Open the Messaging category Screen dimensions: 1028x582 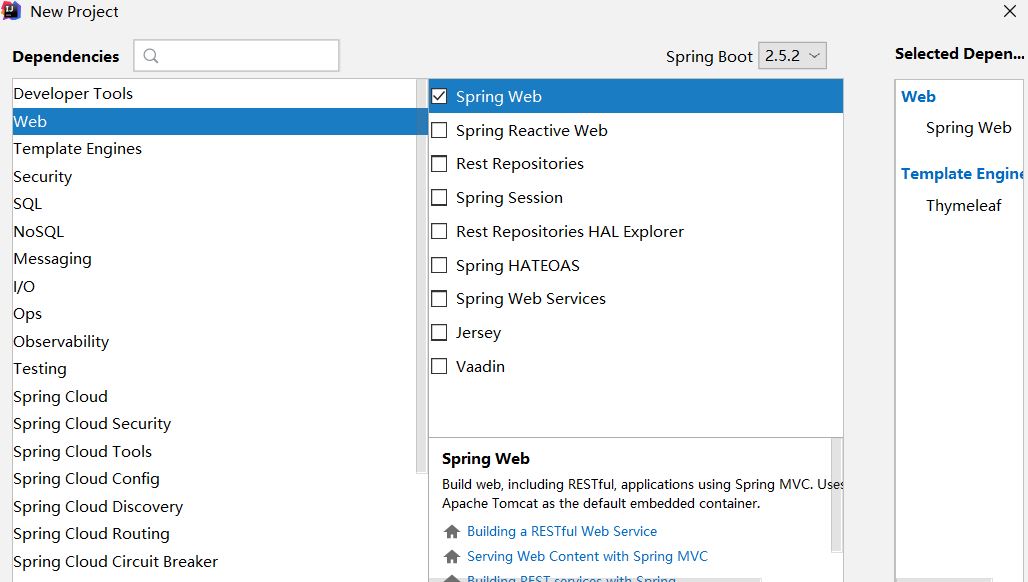pyautogui.click(x=214, y=259)
